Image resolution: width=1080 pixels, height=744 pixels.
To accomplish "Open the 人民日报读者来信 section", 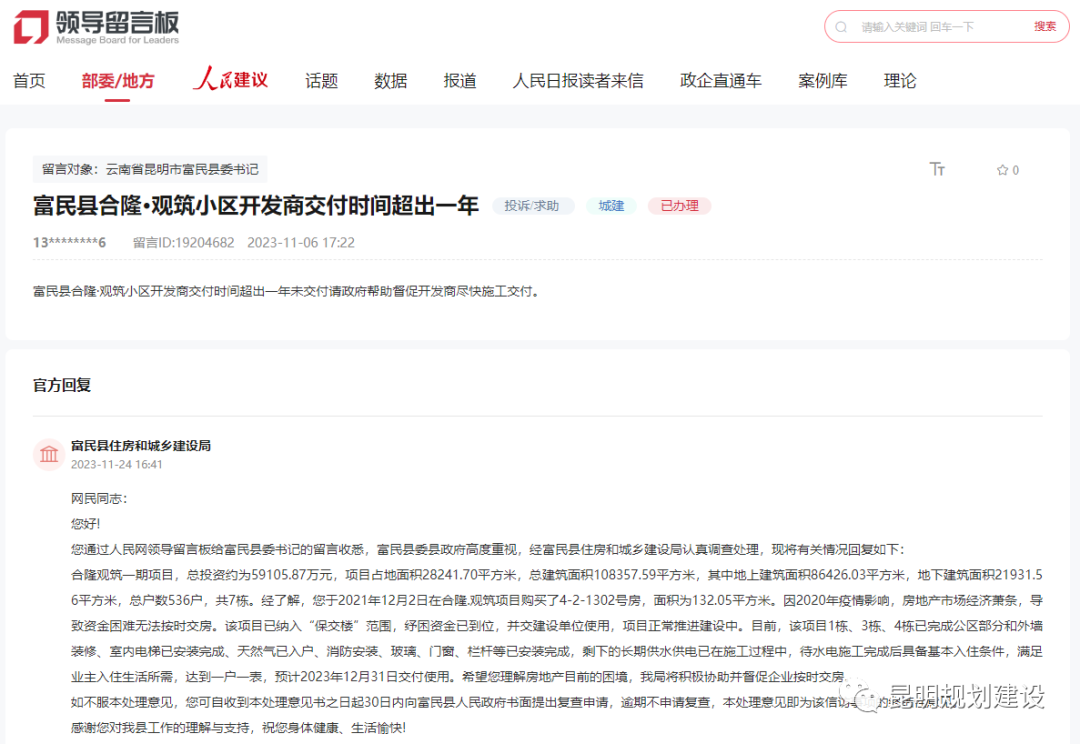I will coord(578,80).
